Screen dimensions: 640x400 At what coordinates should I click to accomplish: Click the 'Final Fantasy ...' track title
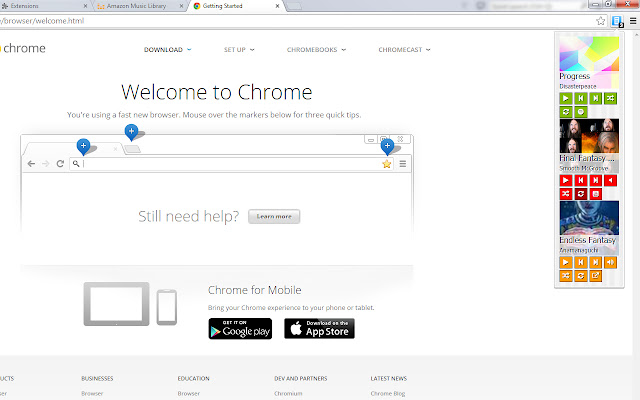click(587, 158)
